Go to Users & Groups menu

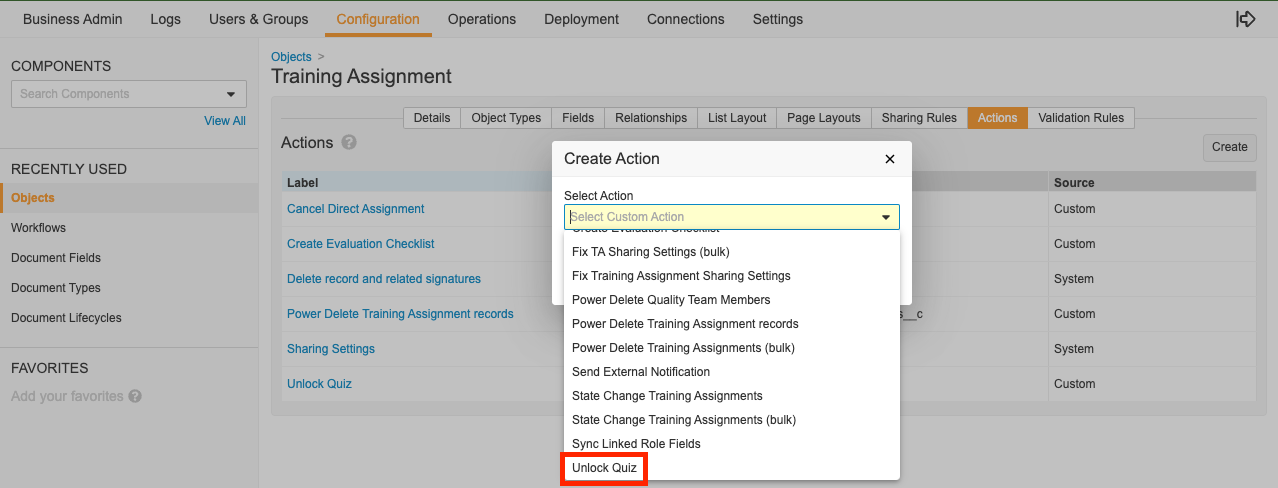258,19
